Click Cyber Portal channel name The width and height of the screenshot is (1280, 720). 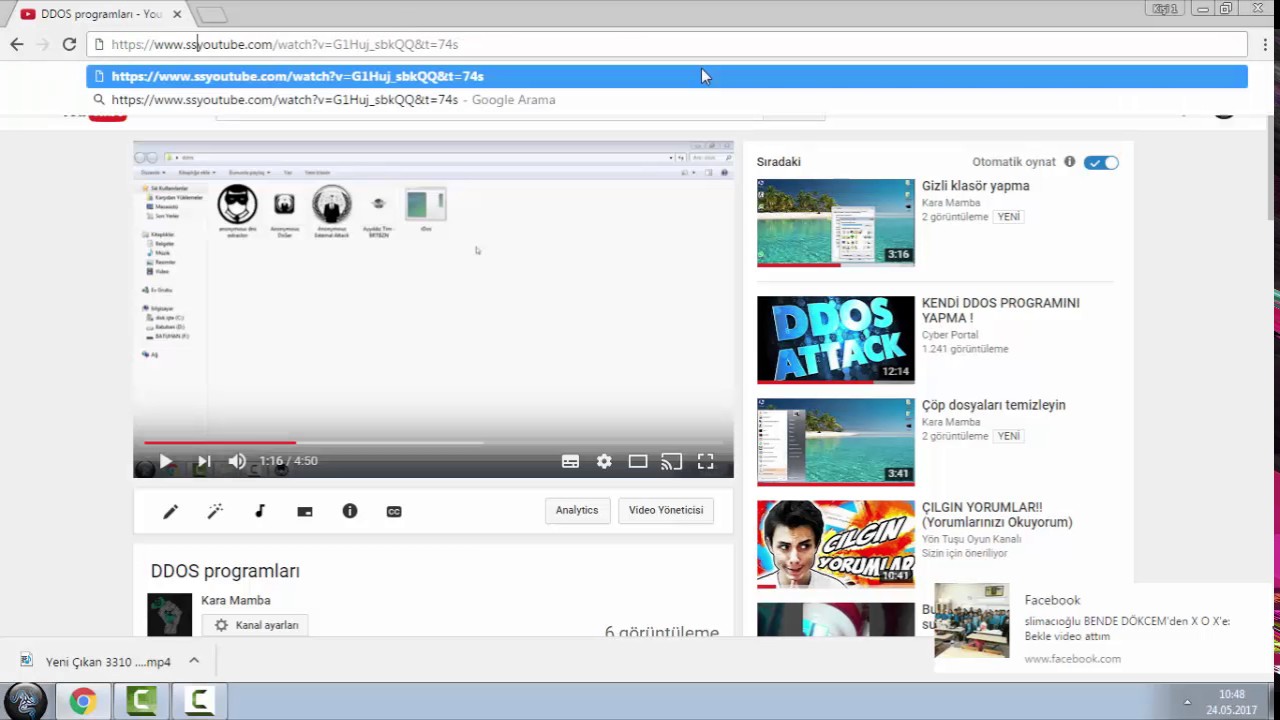point(950,335)
